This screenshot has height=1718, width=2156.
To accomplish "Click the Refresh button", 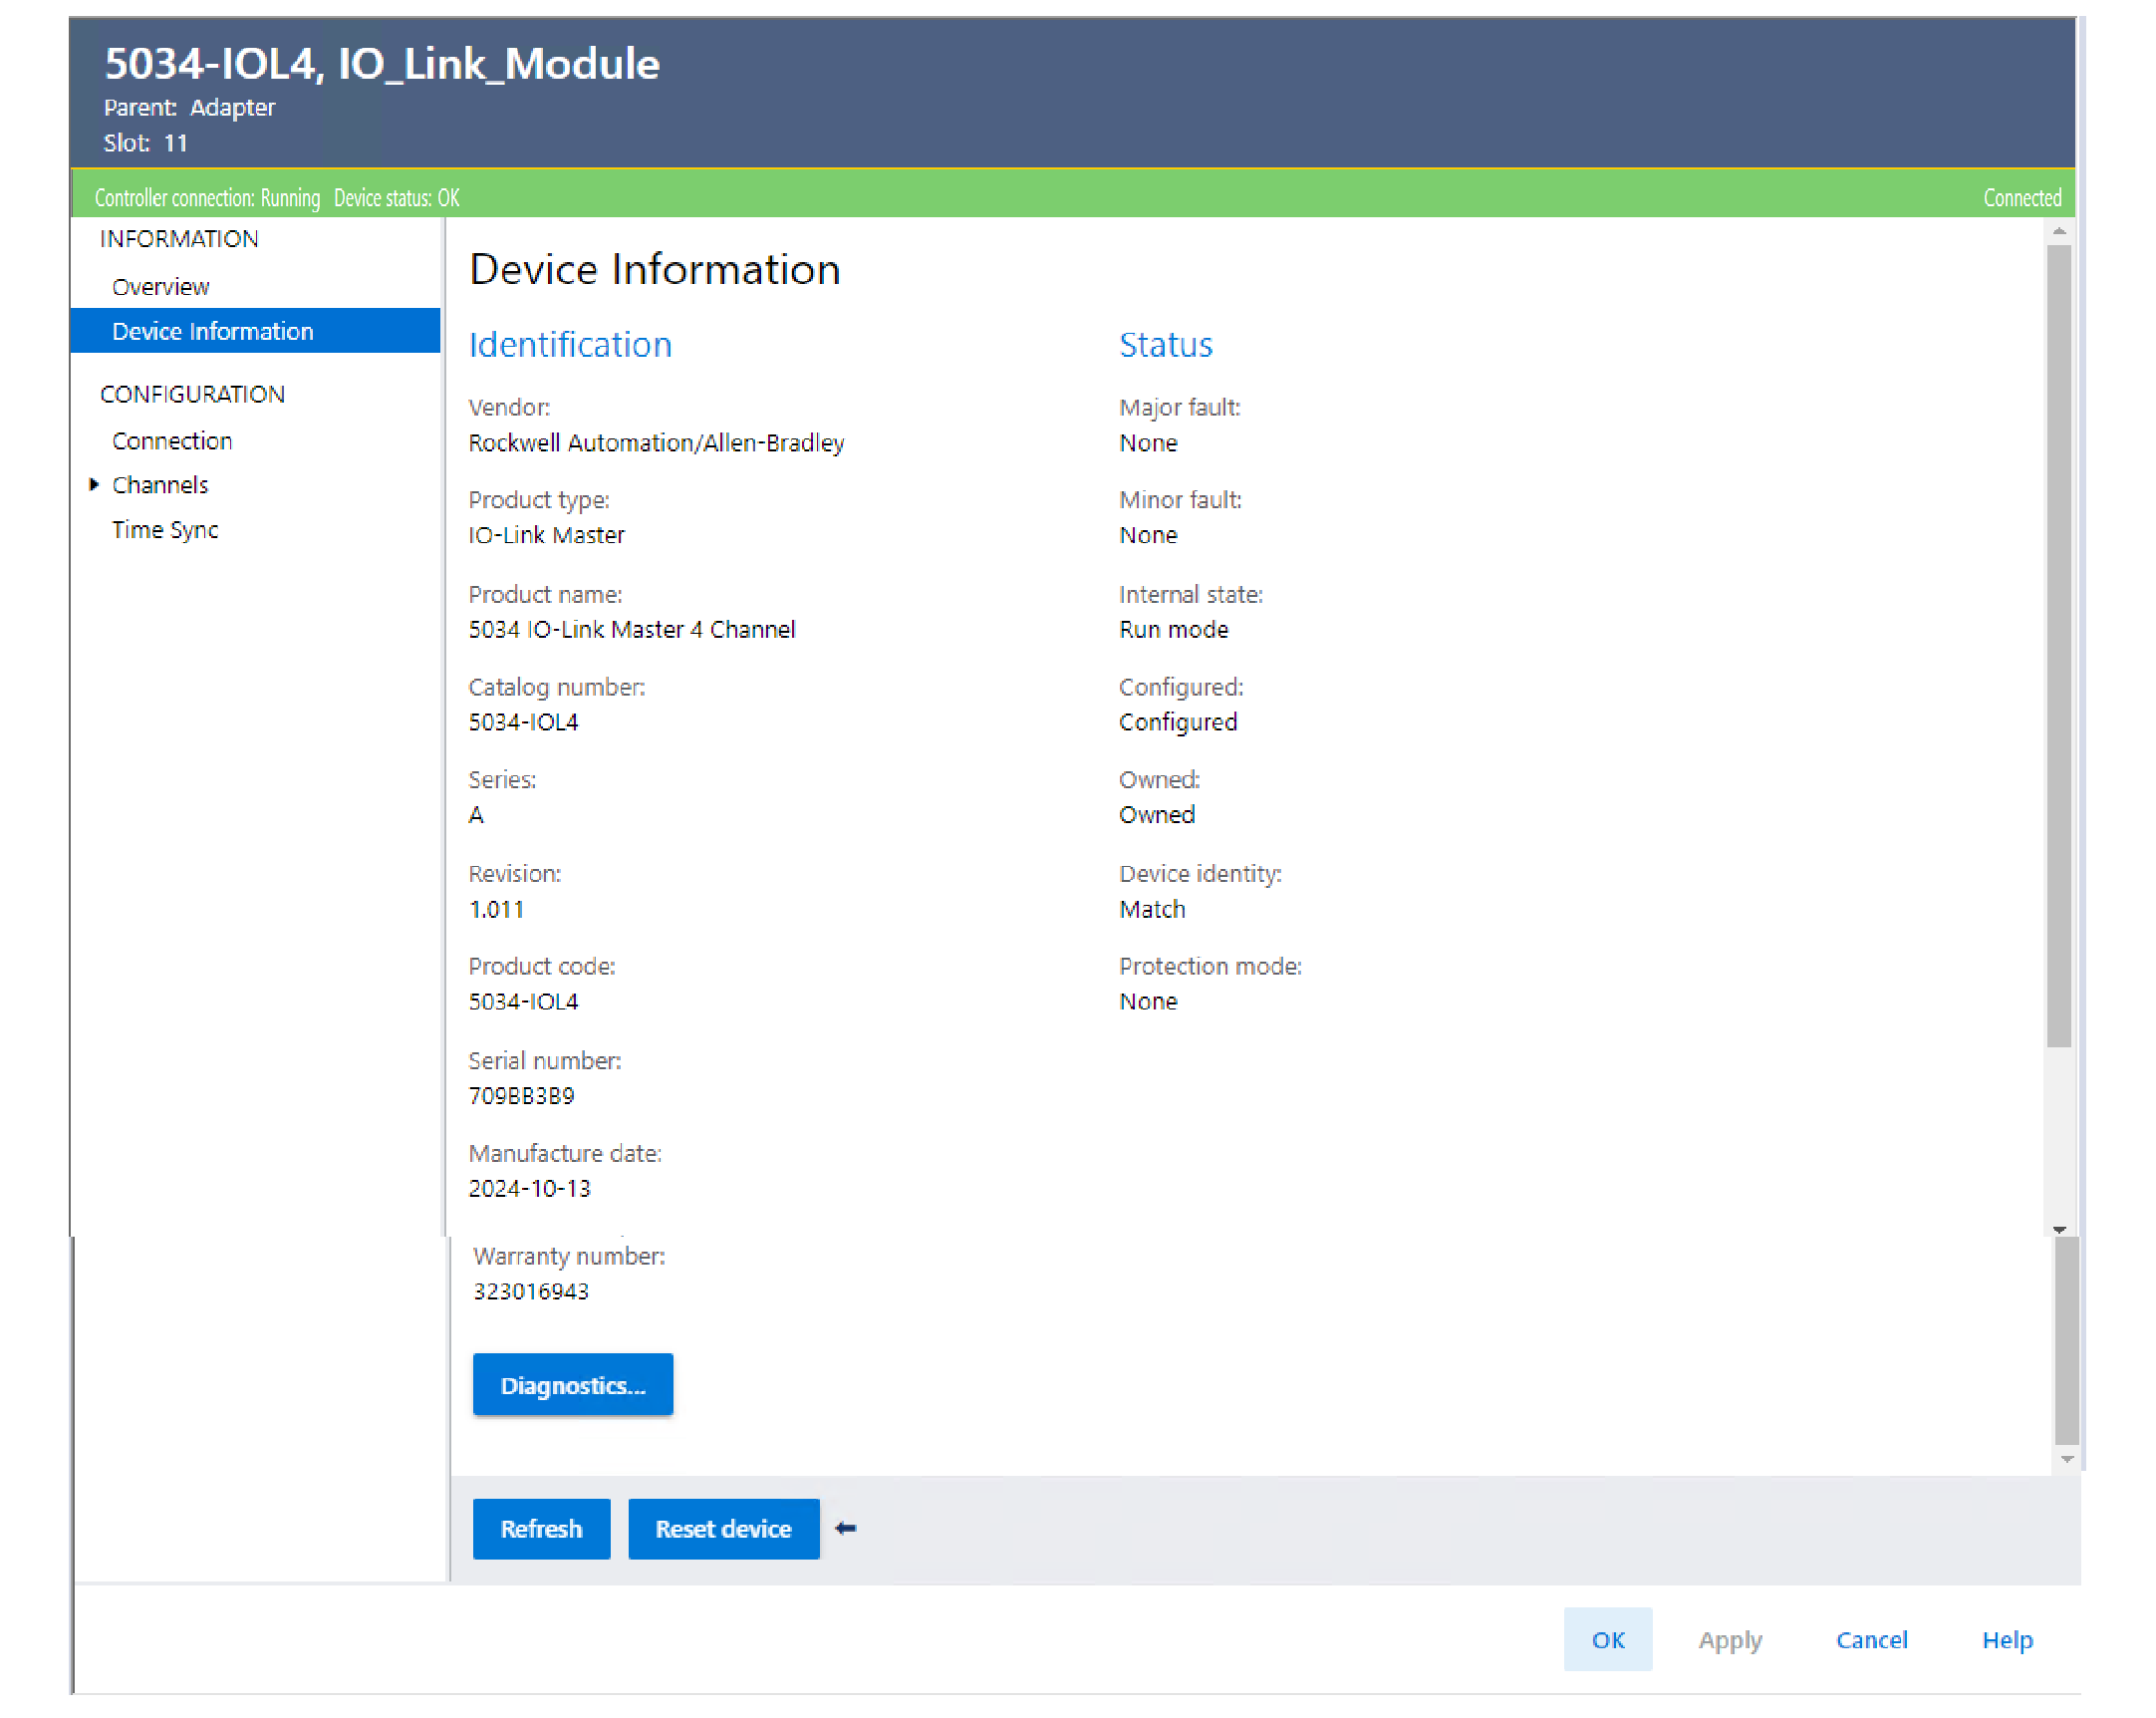I will coord(541,1529).
